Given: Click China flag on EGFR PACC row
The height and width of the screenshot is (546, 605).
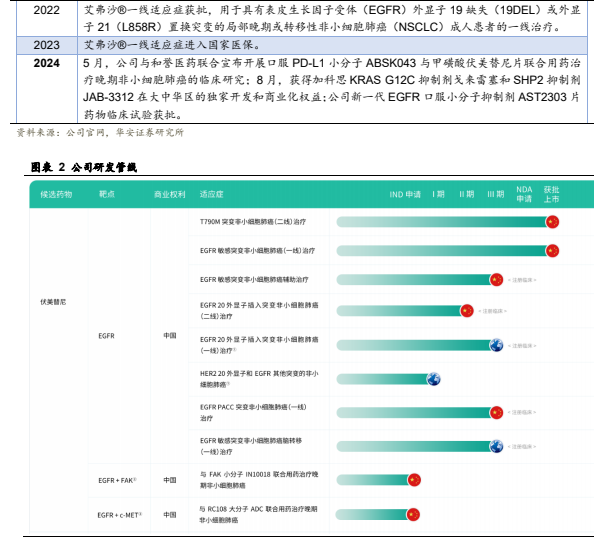Looking at the screenshot, I should point(497,412).
